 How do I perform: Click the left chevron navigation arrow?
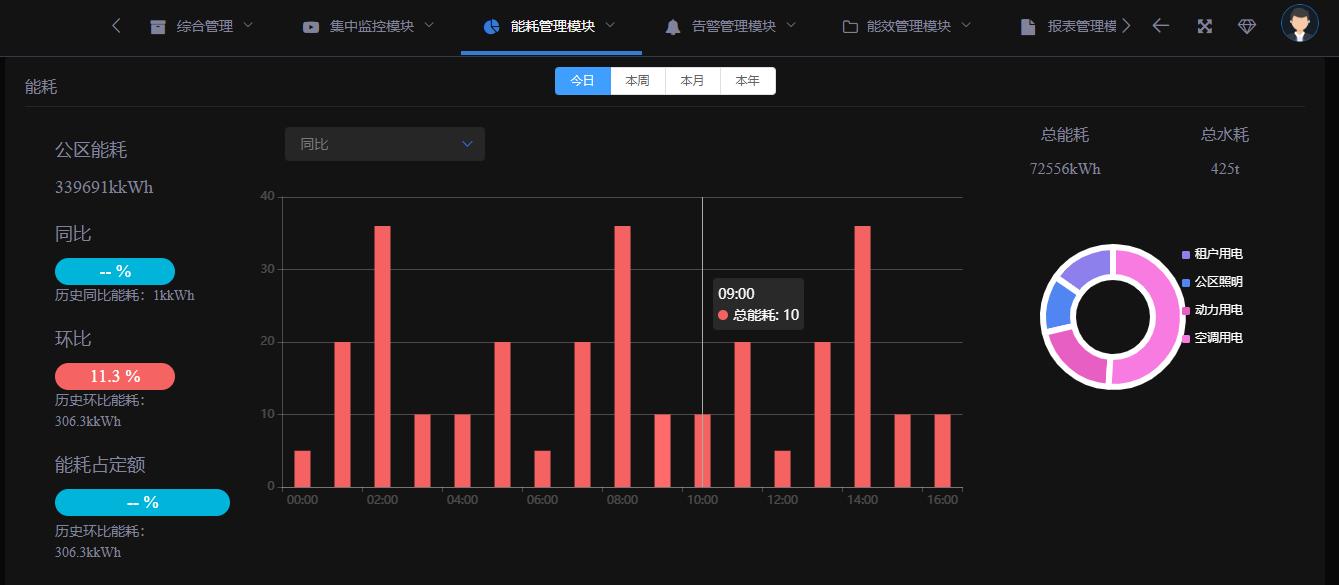pos(116,26)
